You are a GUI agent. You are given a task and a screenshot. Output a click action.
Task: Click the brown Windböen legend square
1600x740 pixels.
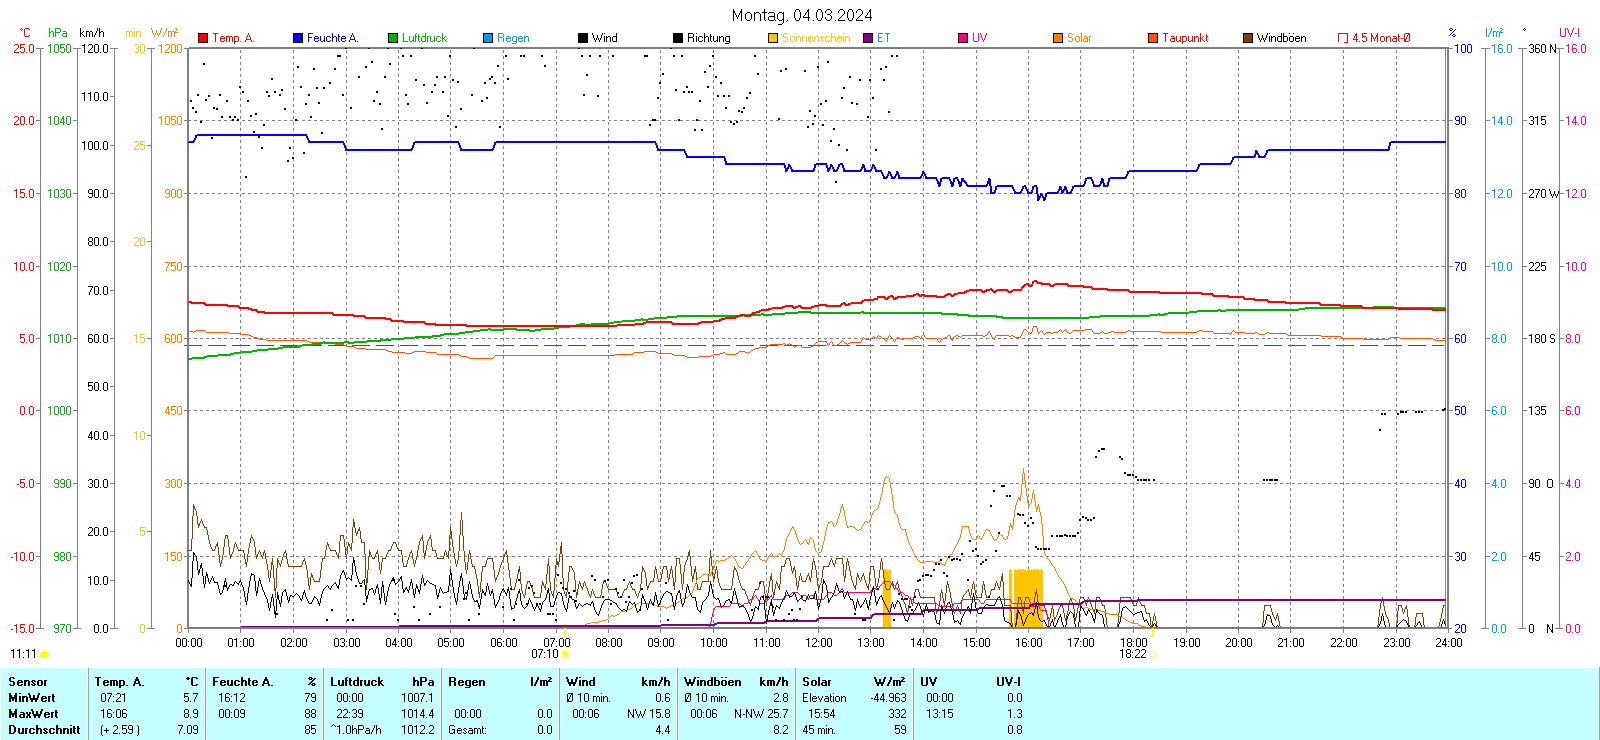pos(1248,38)
